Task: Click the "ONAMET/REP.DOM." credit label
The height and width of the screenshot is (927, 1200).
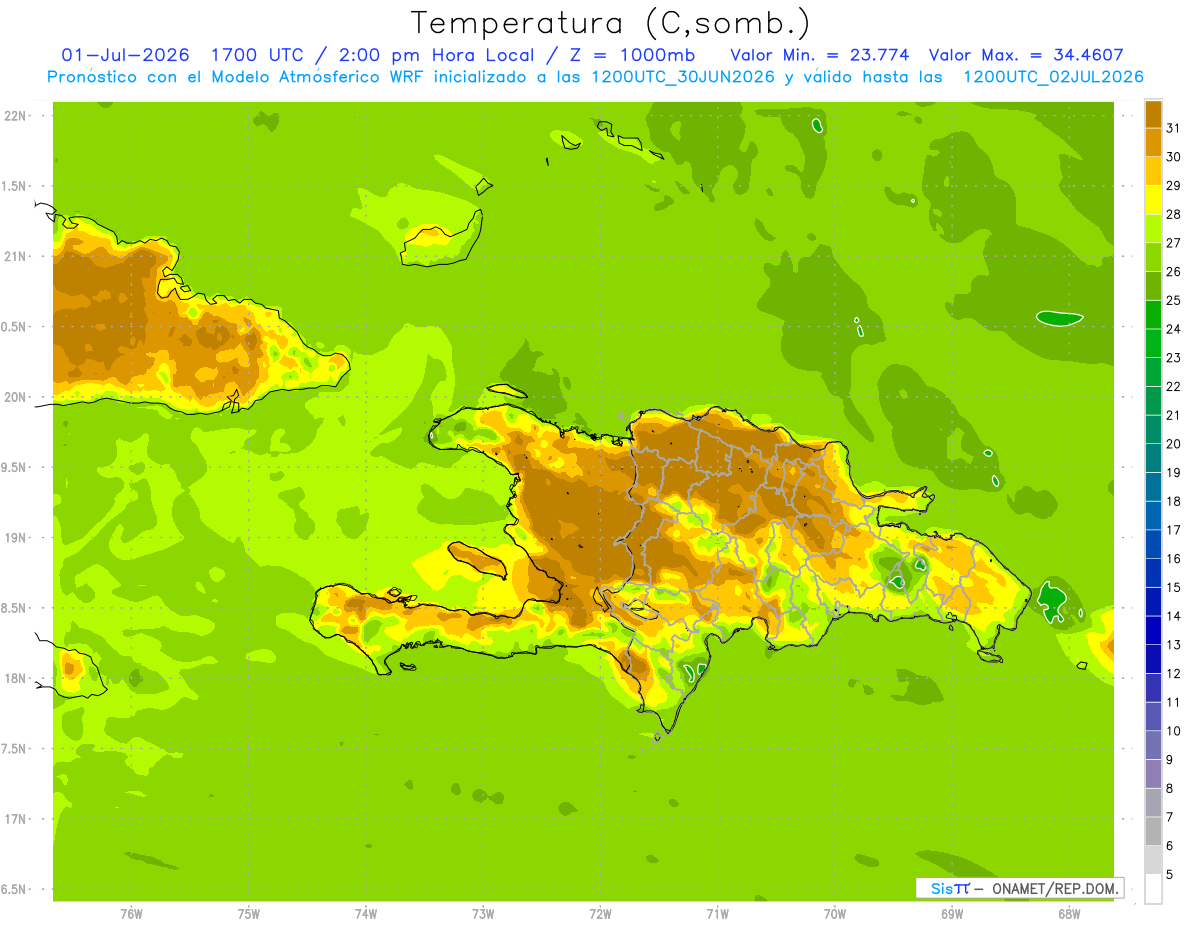Action: coord(1056,888)
